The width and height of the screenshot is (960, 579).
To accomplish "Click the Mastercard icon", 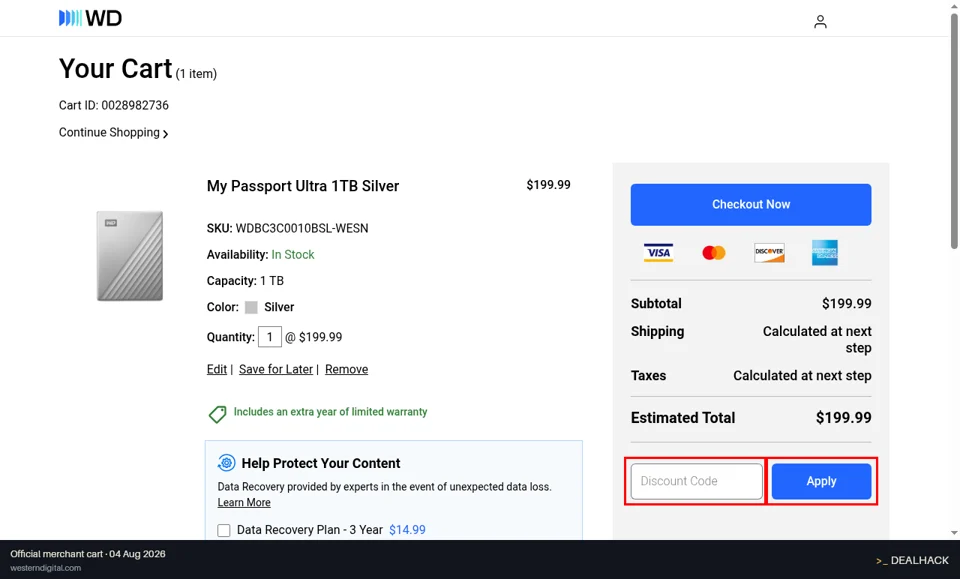I will point(714,253).
